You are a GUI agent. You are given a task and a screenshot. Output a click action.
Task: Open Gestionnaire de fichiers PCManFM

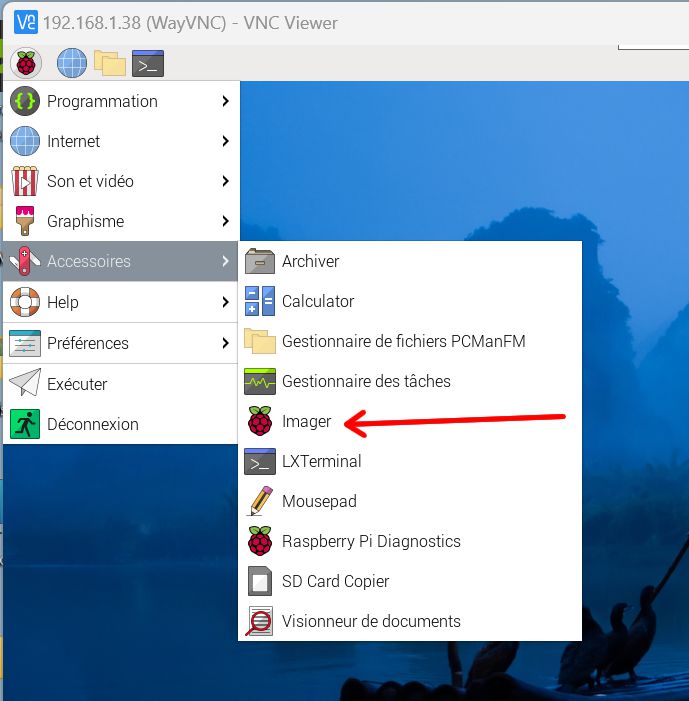tap(410, 341)
